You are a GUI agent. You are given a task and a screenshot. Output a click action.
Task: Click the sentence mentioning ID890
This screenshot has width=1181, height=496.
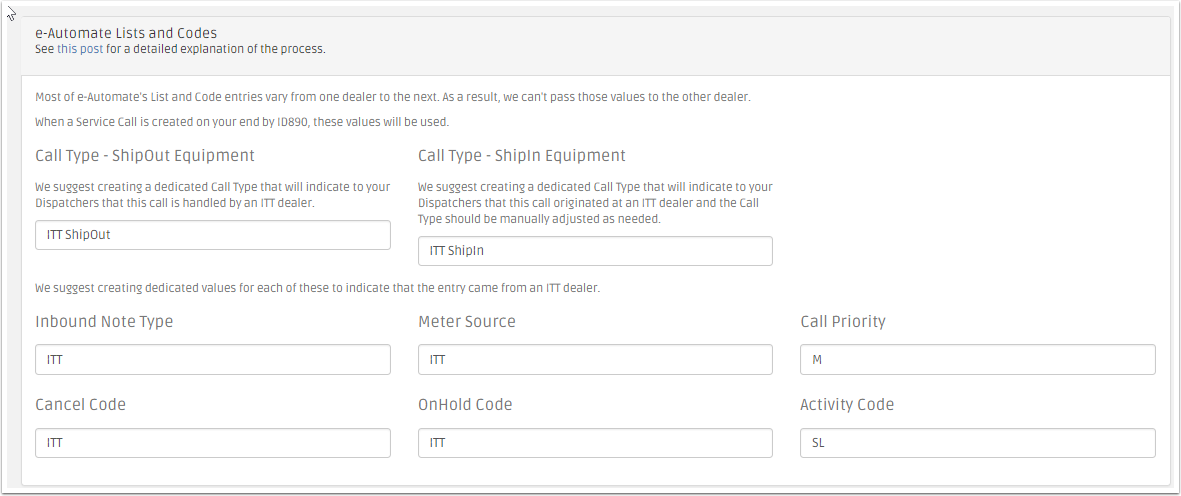click(242, 122)
